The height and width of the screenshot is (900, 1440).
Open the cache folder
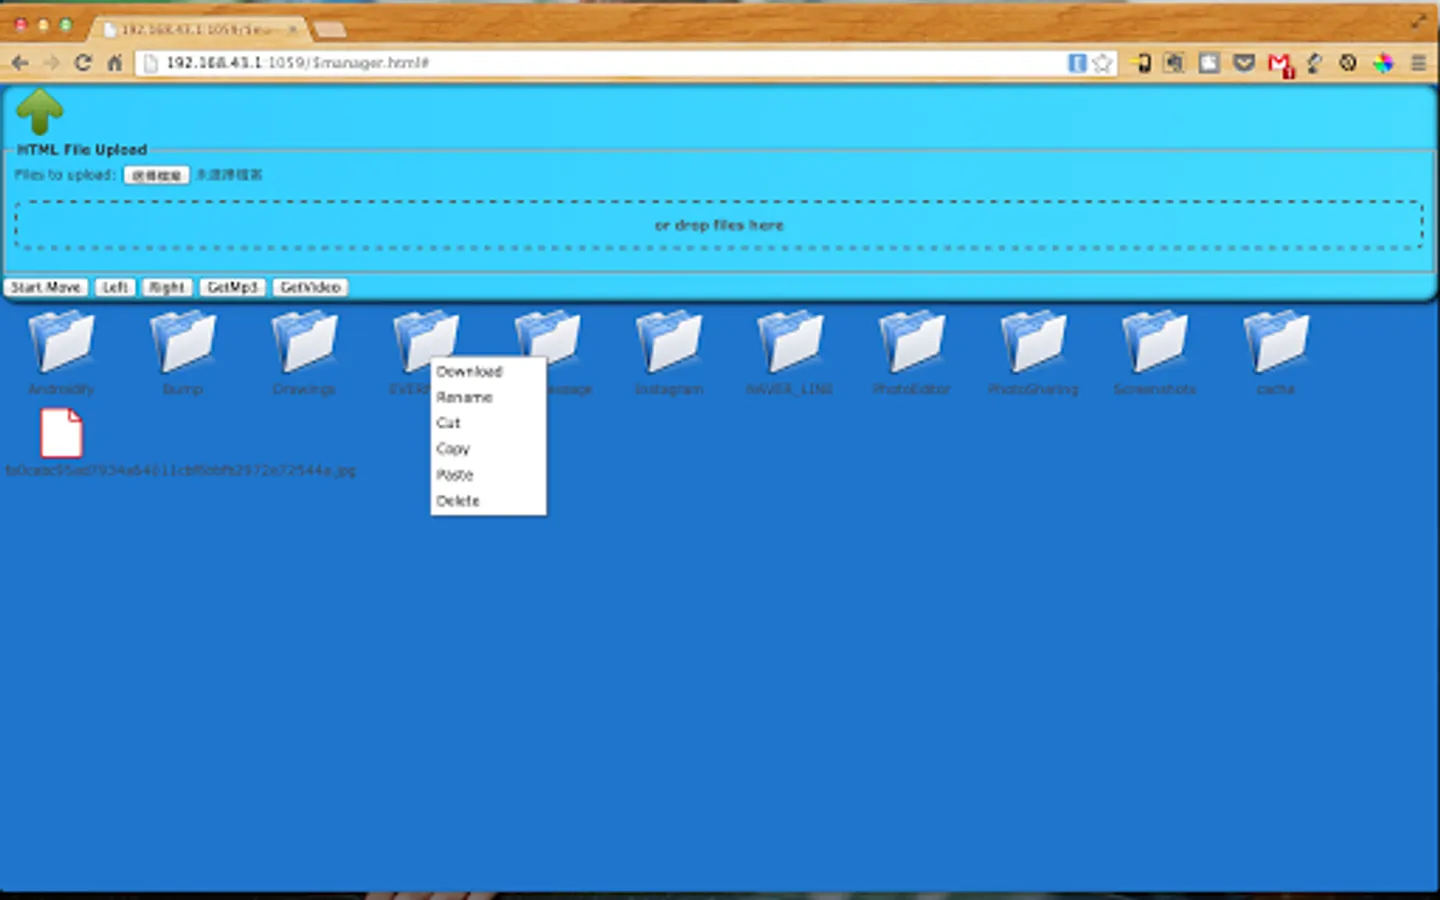1277,345
